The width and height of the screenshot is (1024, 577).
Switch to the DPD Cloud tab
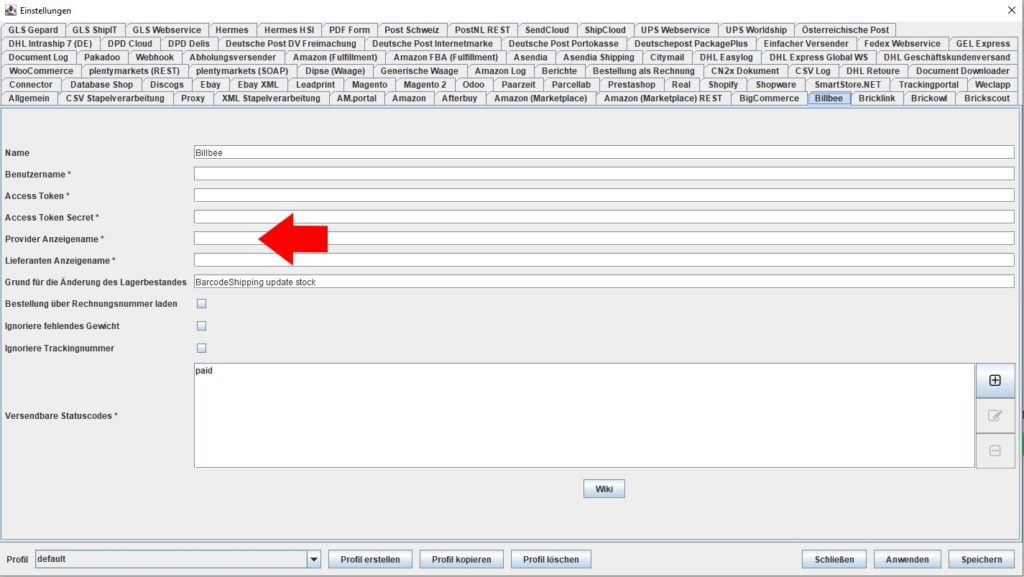pyautogui.click(x=129, y=43)
